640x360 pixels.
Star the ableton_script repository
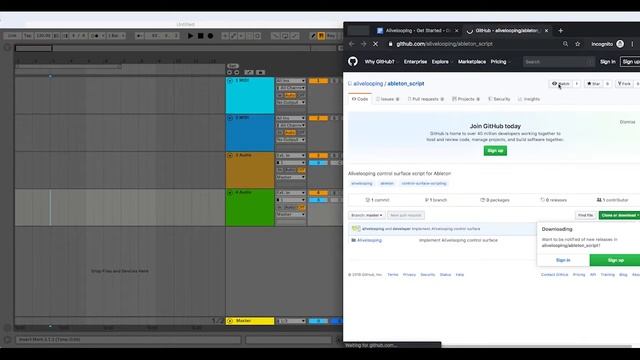click(x=593, y=84)
